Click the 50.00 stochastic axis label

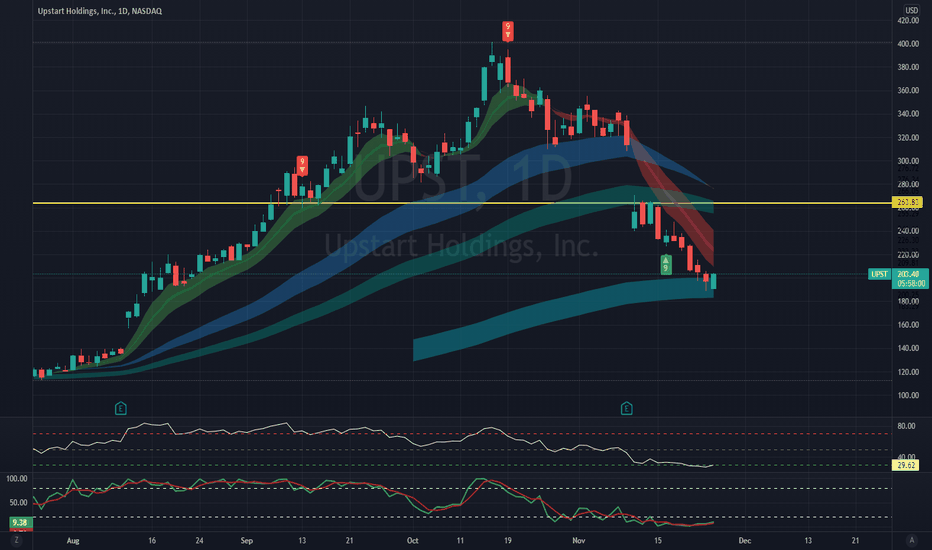[x=18, y=502]
